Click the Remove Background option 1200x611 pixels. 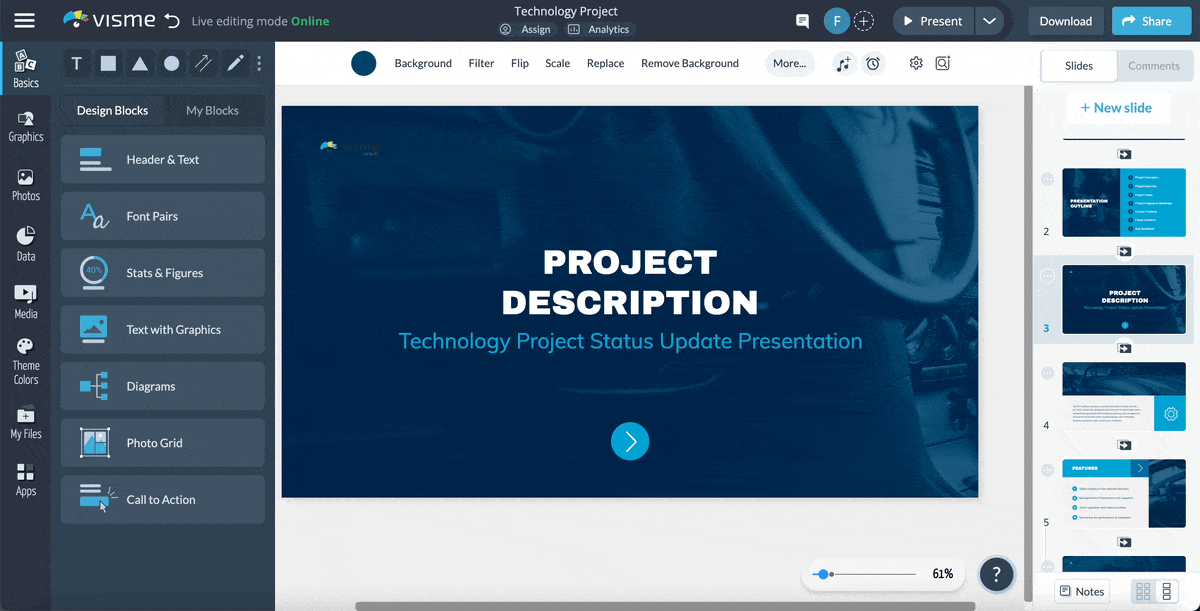[x=689, y=63]
